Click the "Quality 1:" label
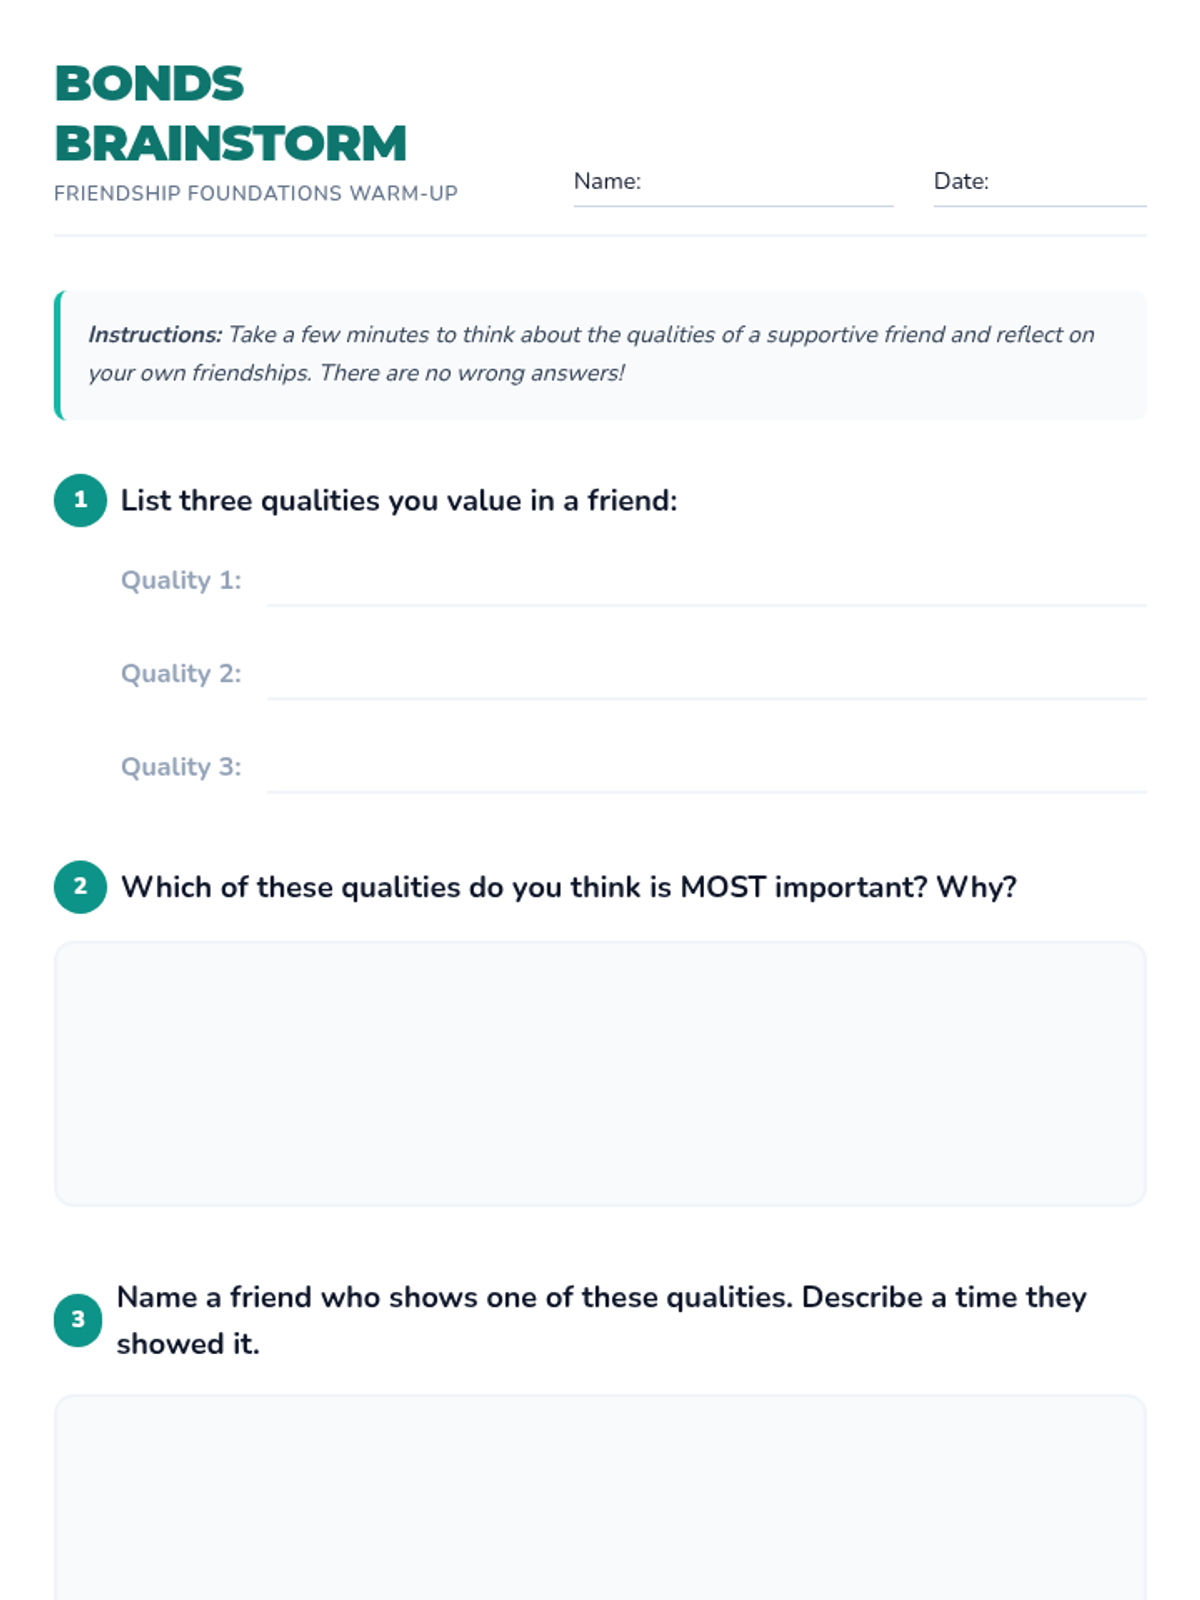Image resolution: width=1200 pixels, height=1600 pixels. [x=181, y=580]
